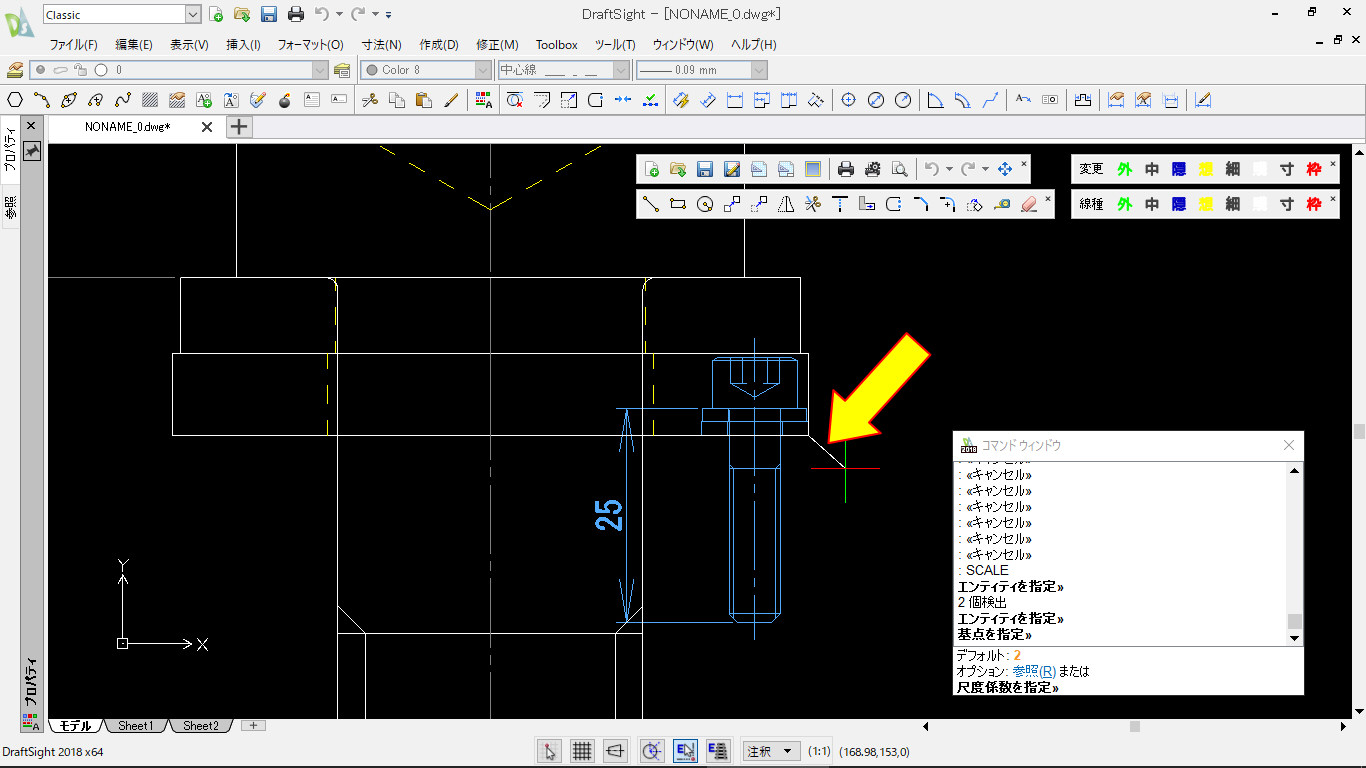Click the Print icon in the quick access bar
The width and height of the screenshot is (1366, 768).
click(296, 14)
